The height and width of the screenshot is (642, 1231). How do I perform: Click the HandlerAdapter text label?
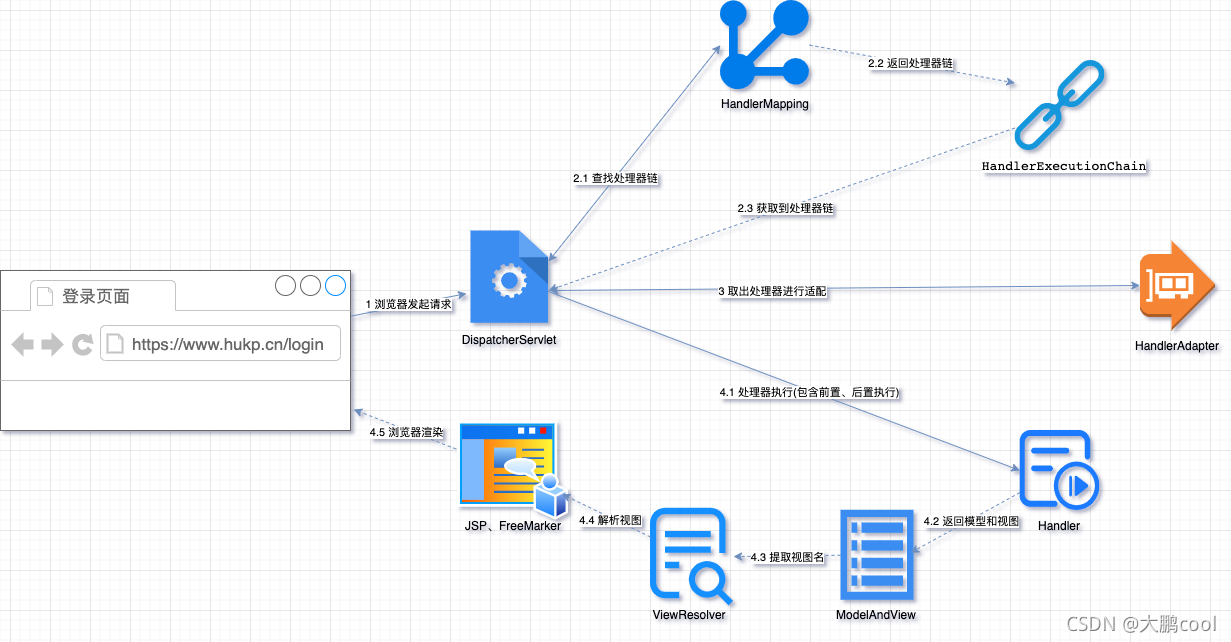[x=1177, y=346]
